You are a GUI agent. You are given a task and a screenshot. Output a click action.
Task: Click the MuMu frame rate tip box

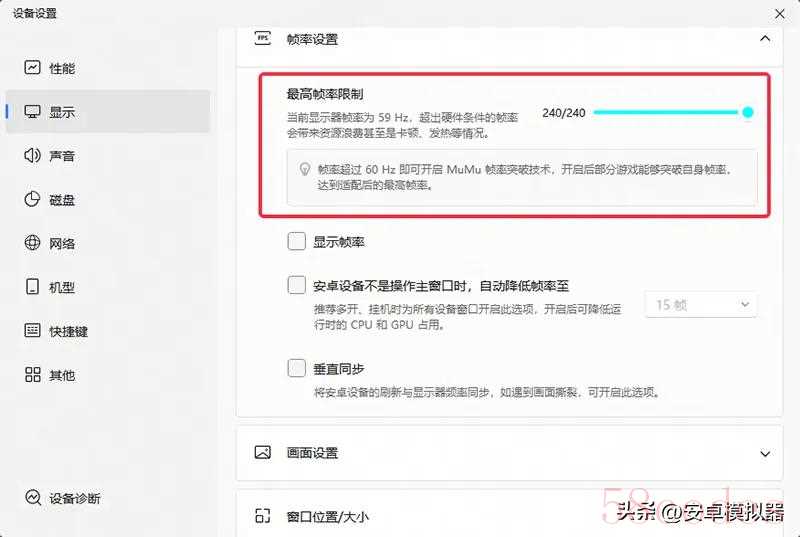(x=521, y=177)
